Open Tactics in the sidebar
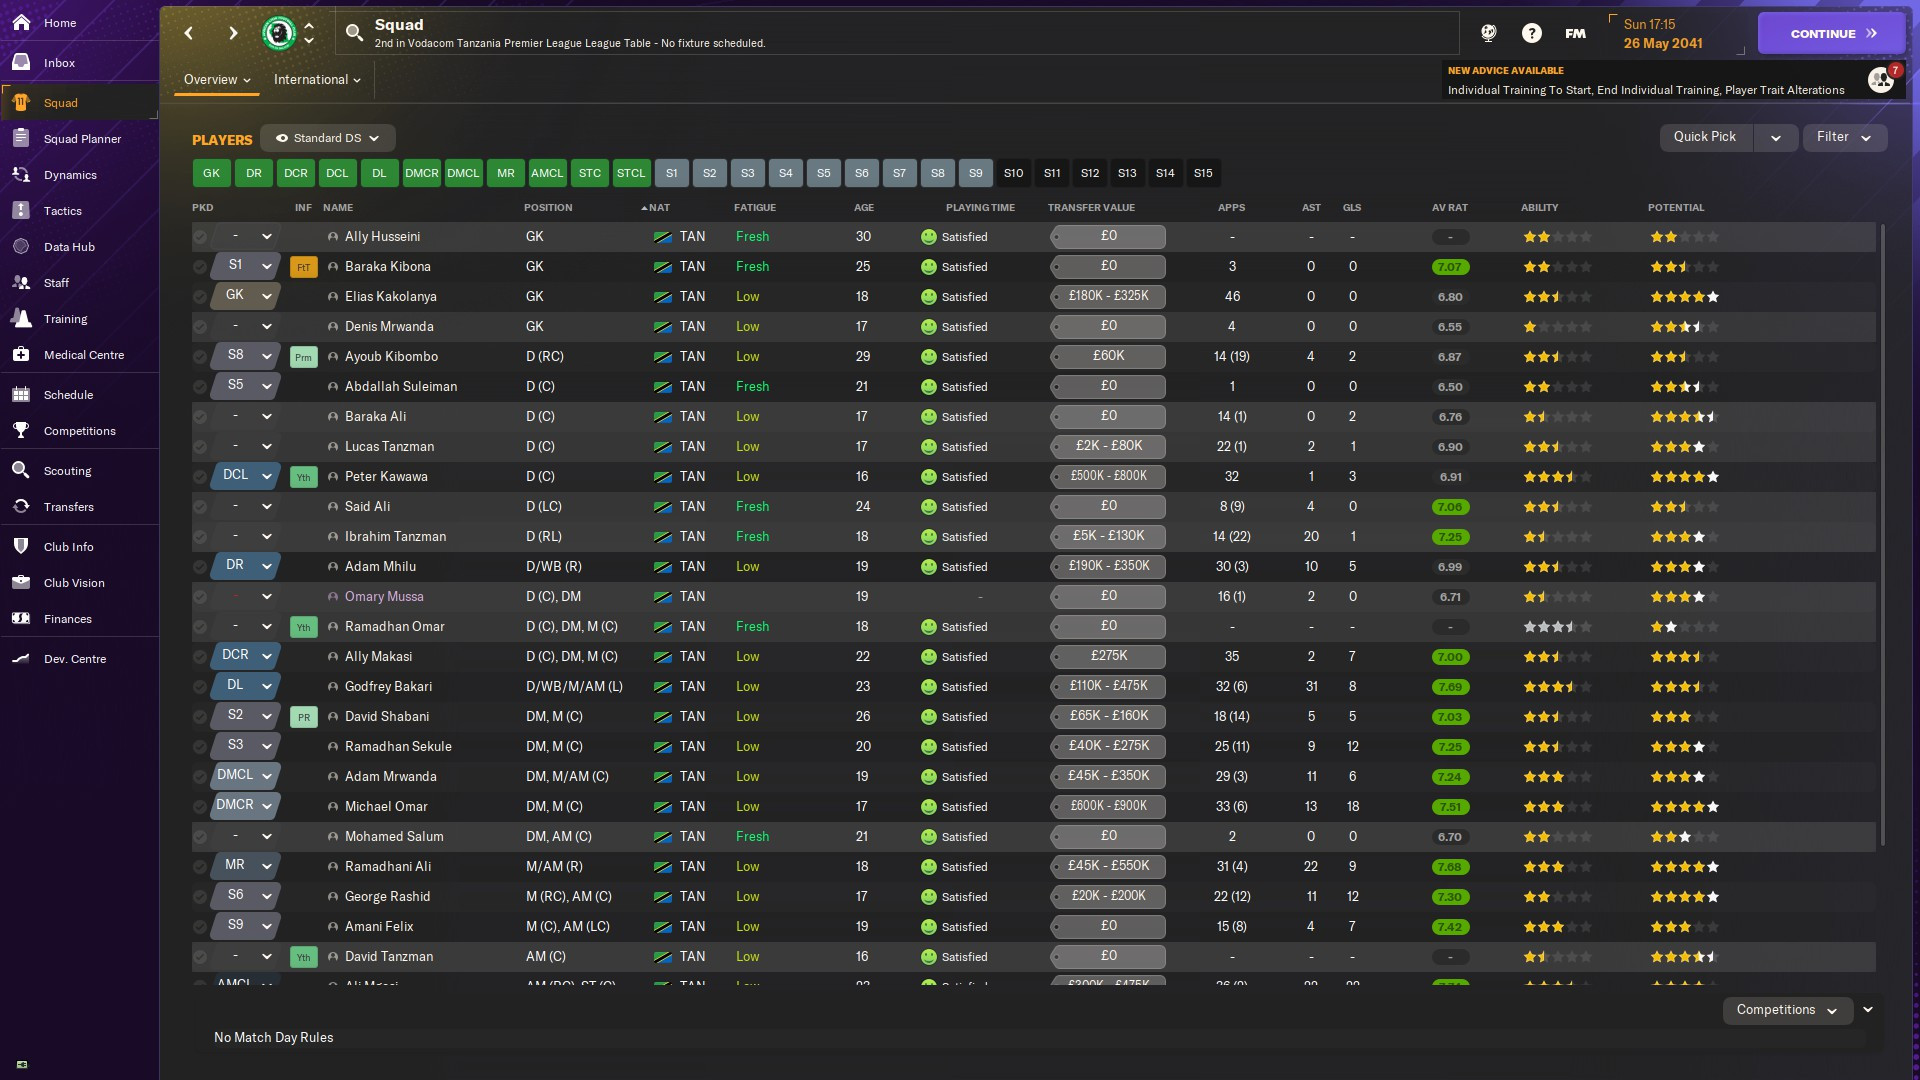The image size is (1920, 1080). point(62,211)
